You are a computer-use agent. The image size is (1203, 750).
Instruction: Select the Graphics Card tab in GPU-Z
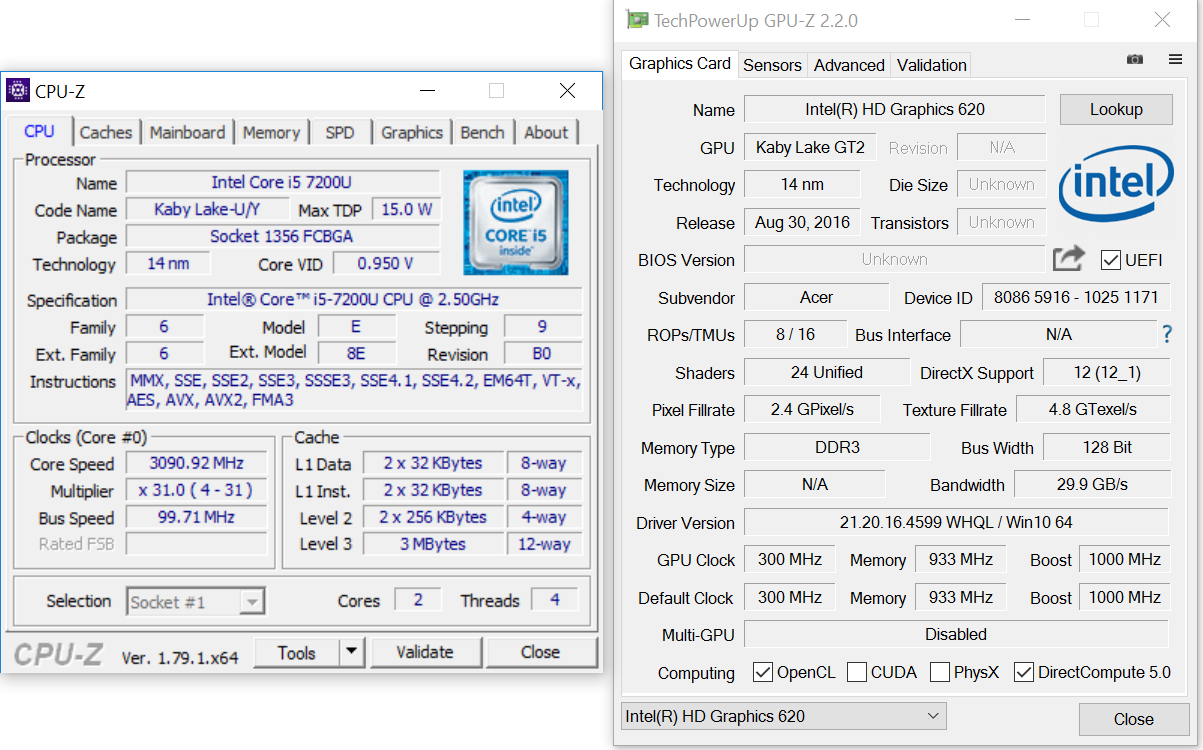pos(680,63)
